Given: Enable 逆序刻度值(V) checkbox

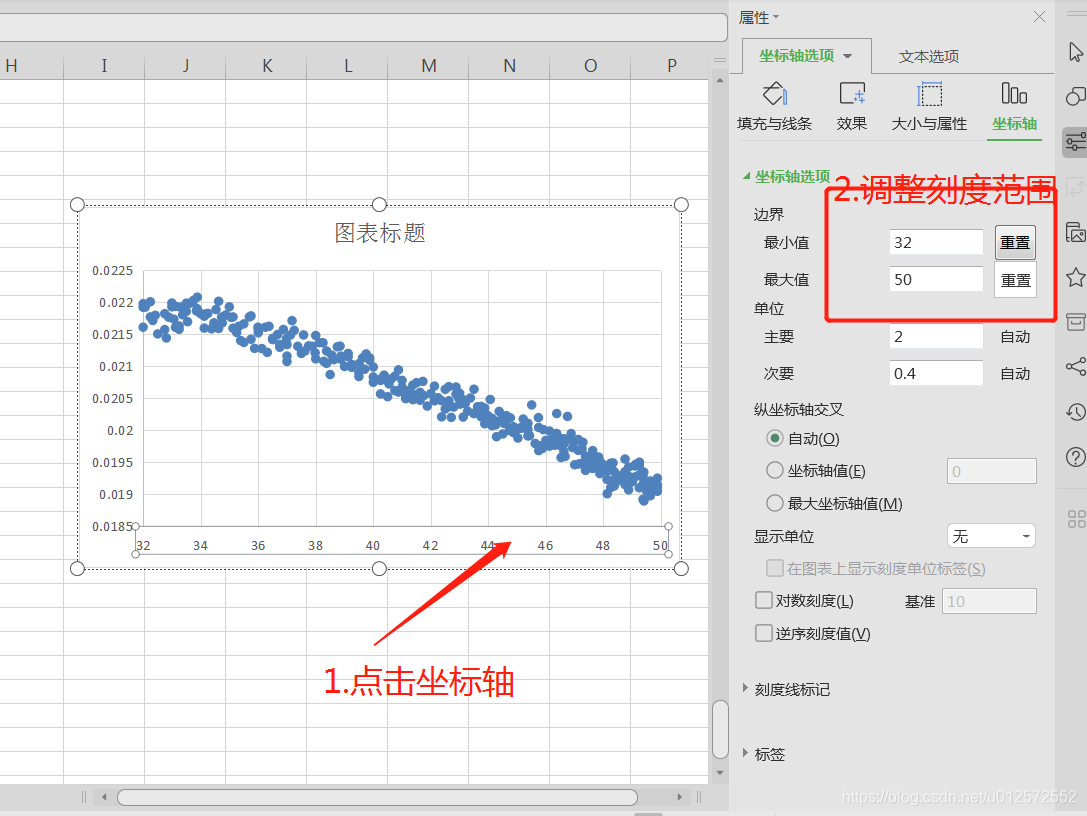Looking at the screenshot, I should 763,632.
